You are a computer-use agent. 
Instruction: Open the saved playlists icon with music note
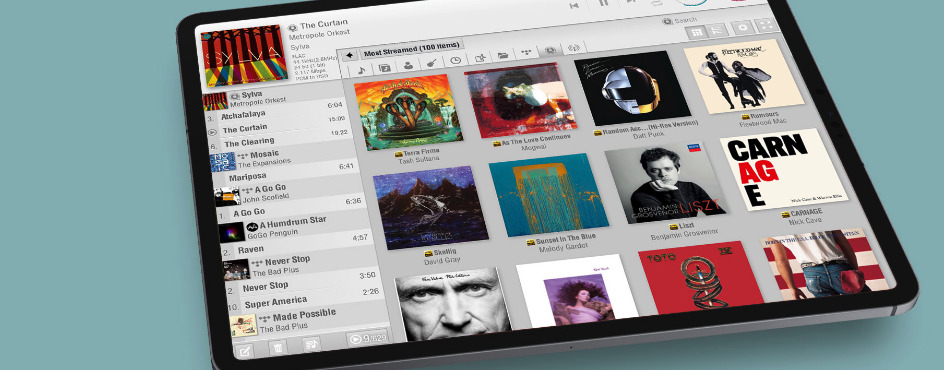click(x=311, y=344)
